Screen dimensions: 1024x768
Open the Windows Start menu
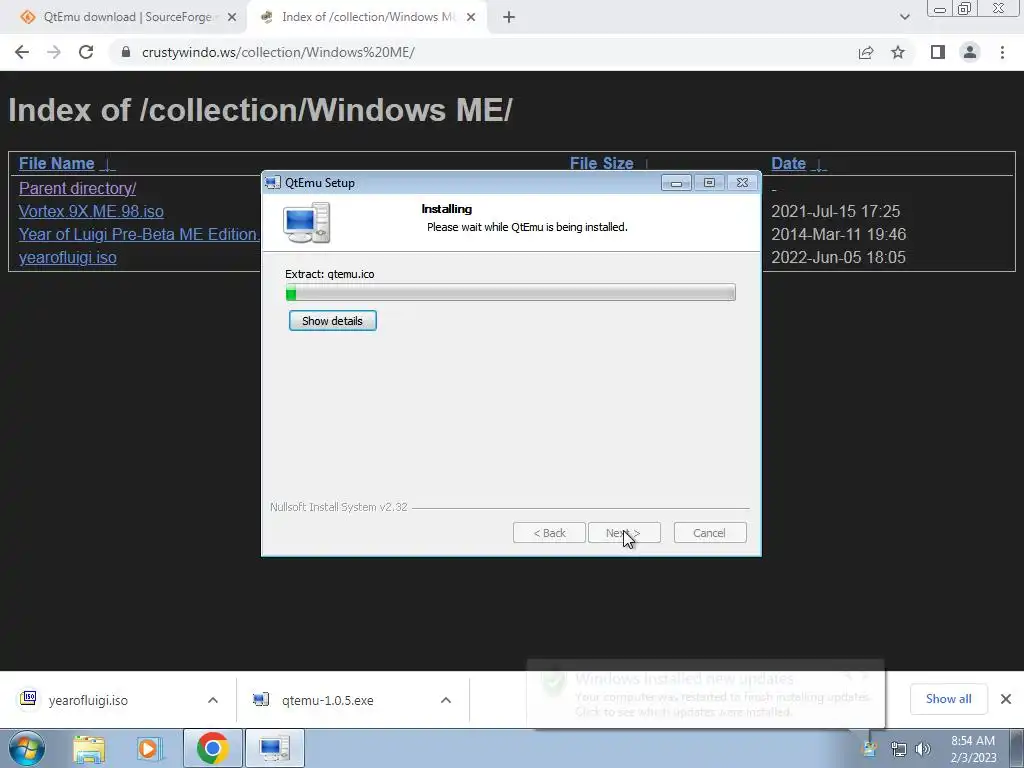[x=27, y=748]
